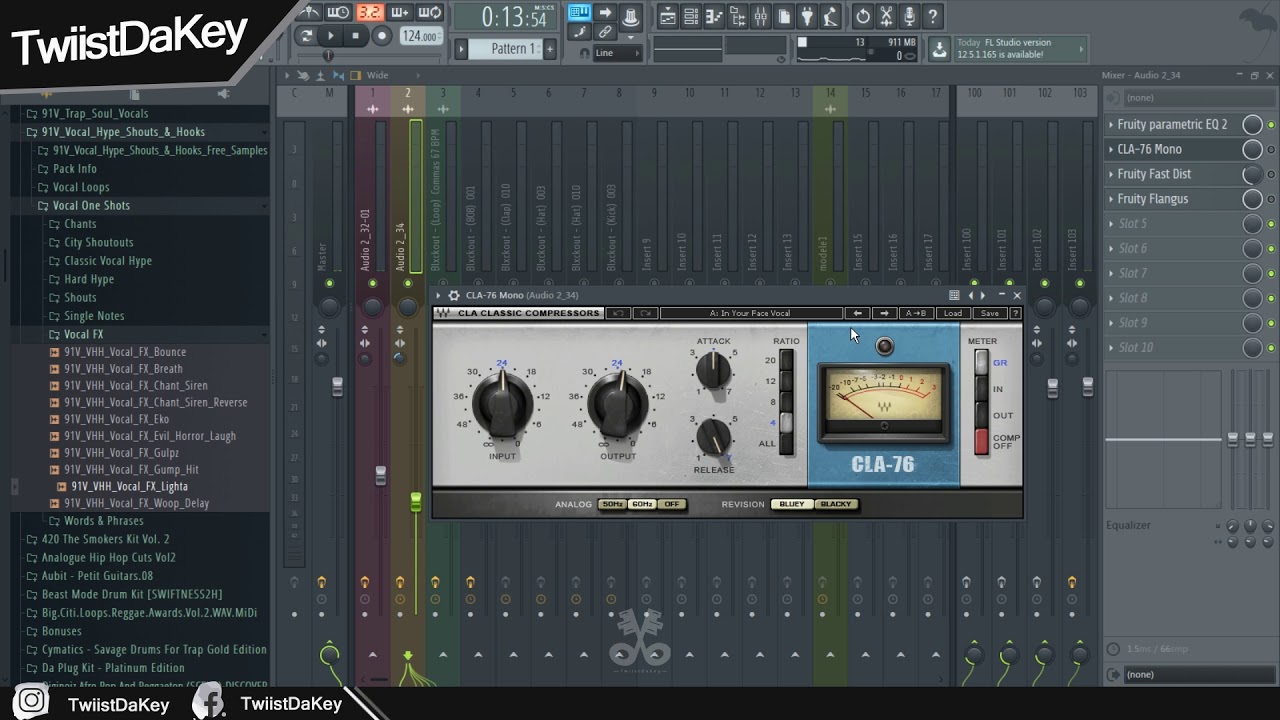The image size is (1280, 720).
Task: Toggle CLA-76 Mono slot enable LED
Action: tap(1271, 149)
